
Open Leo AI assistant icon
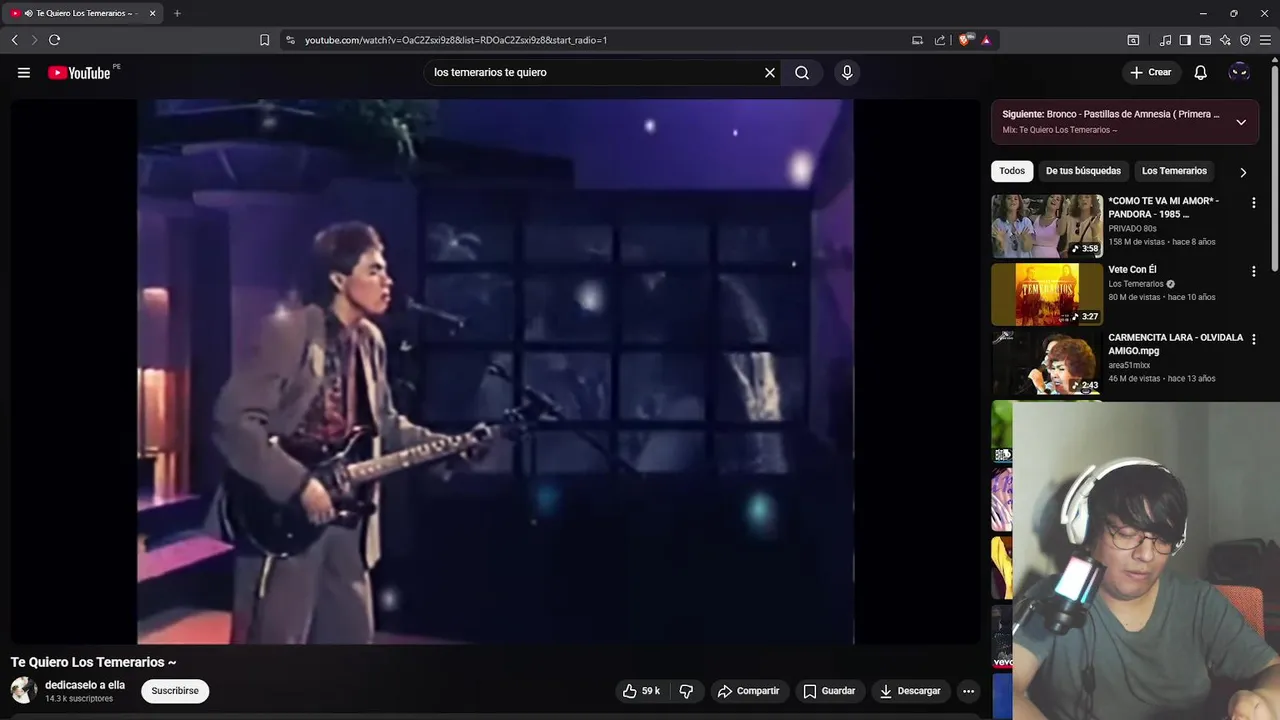coord(1225,40)
